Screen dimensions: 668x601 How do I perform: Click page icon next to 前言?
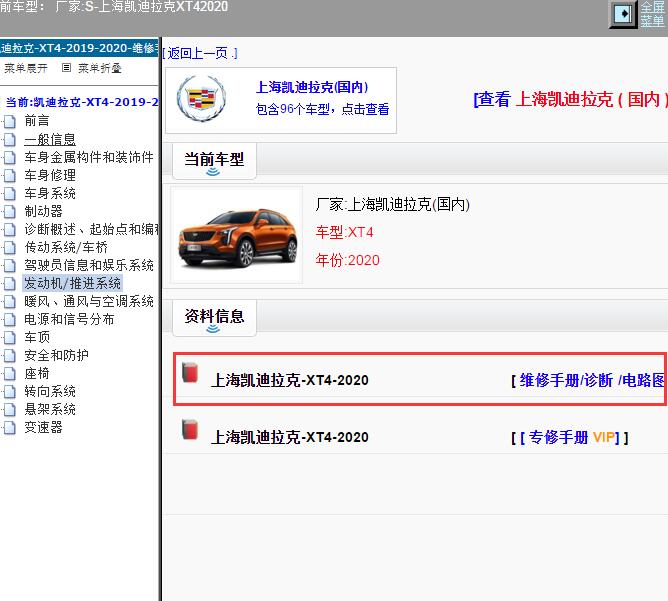[9, 122]
